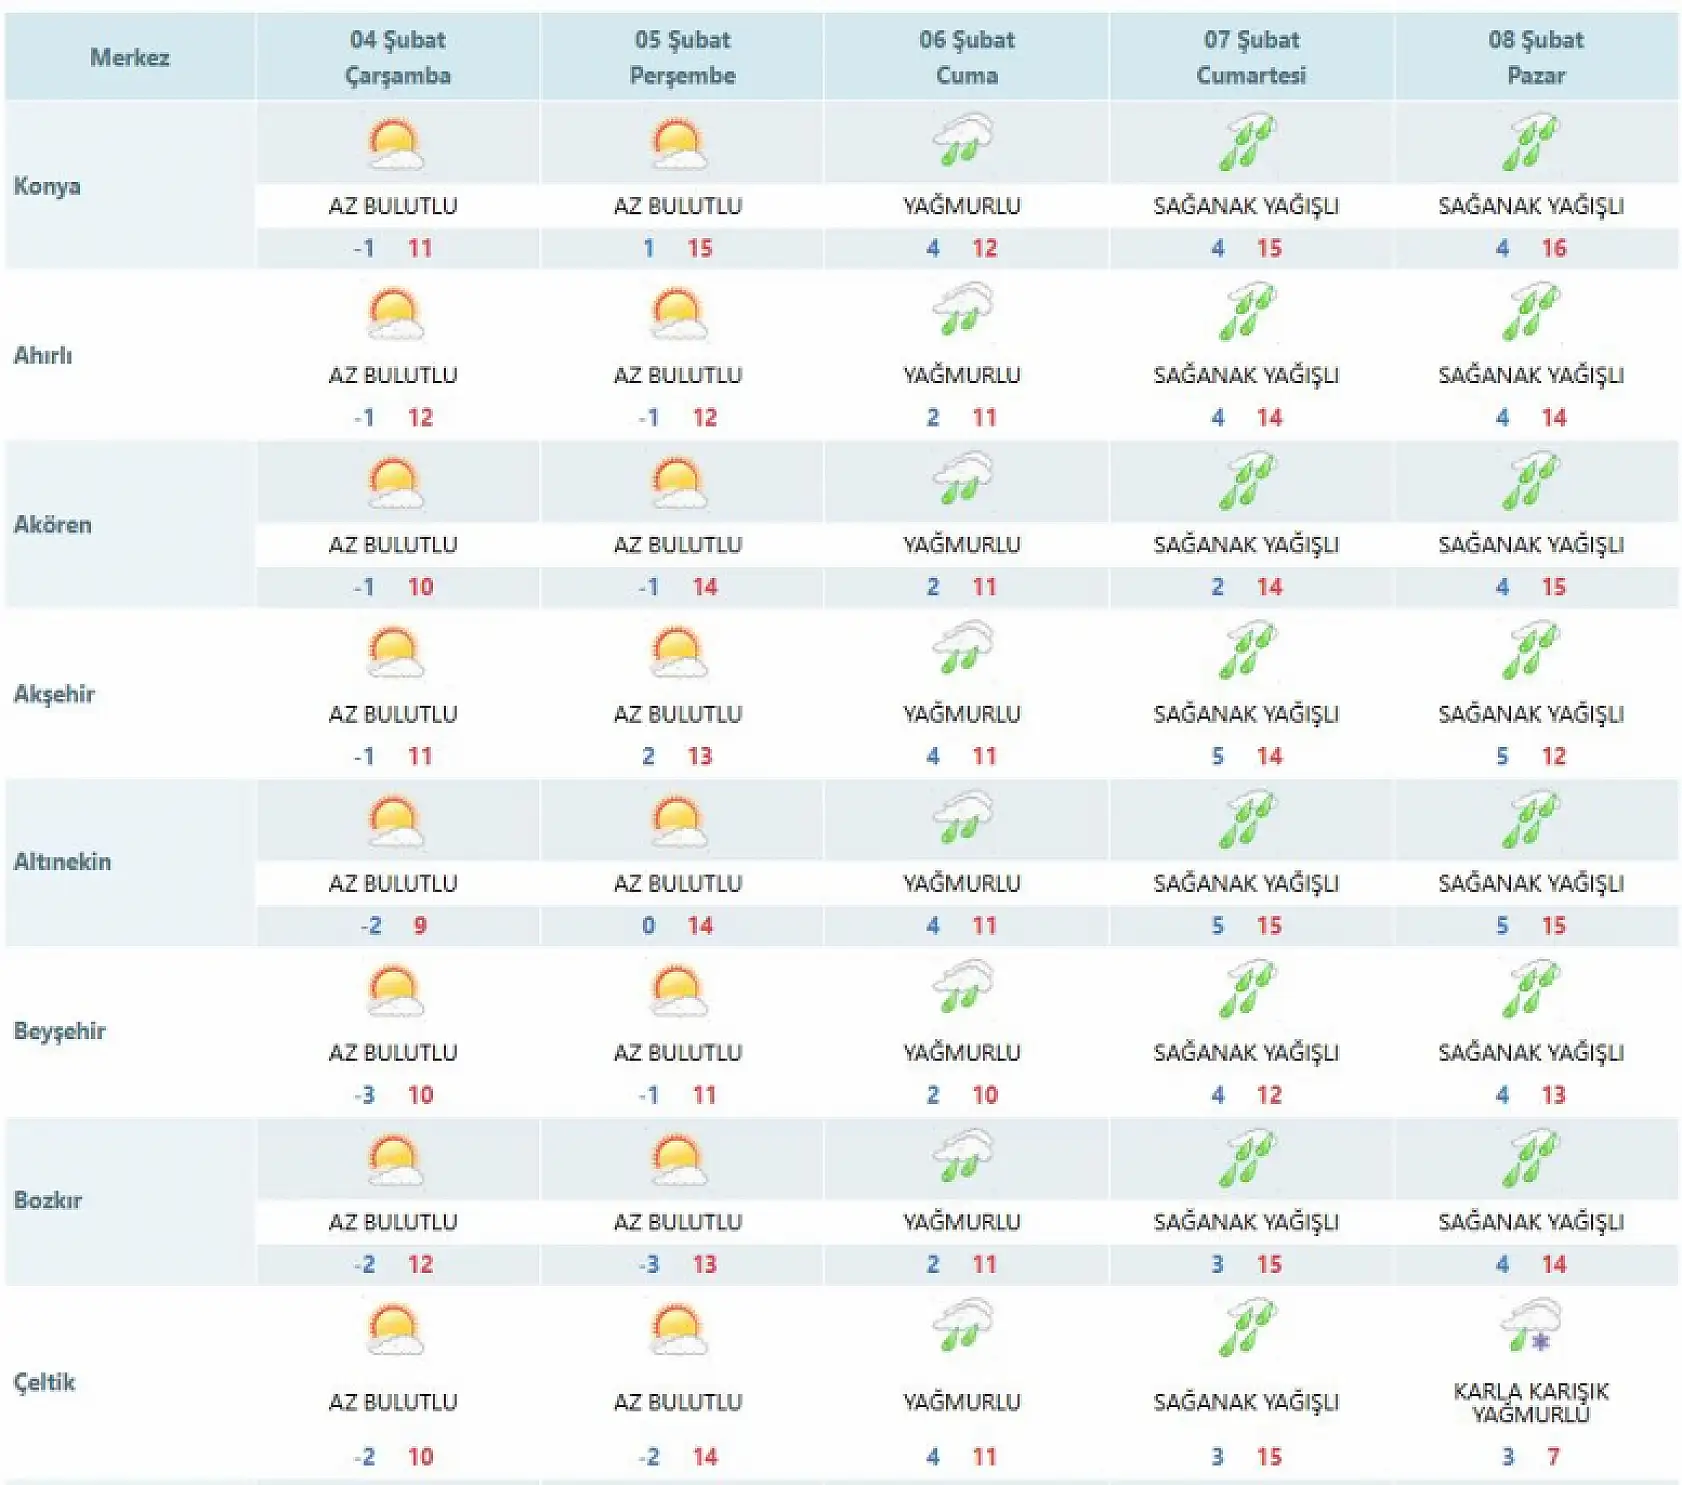The image size is (1682, 1485).
Task: Open the Konya district row label
Action: tap(47, 186)
